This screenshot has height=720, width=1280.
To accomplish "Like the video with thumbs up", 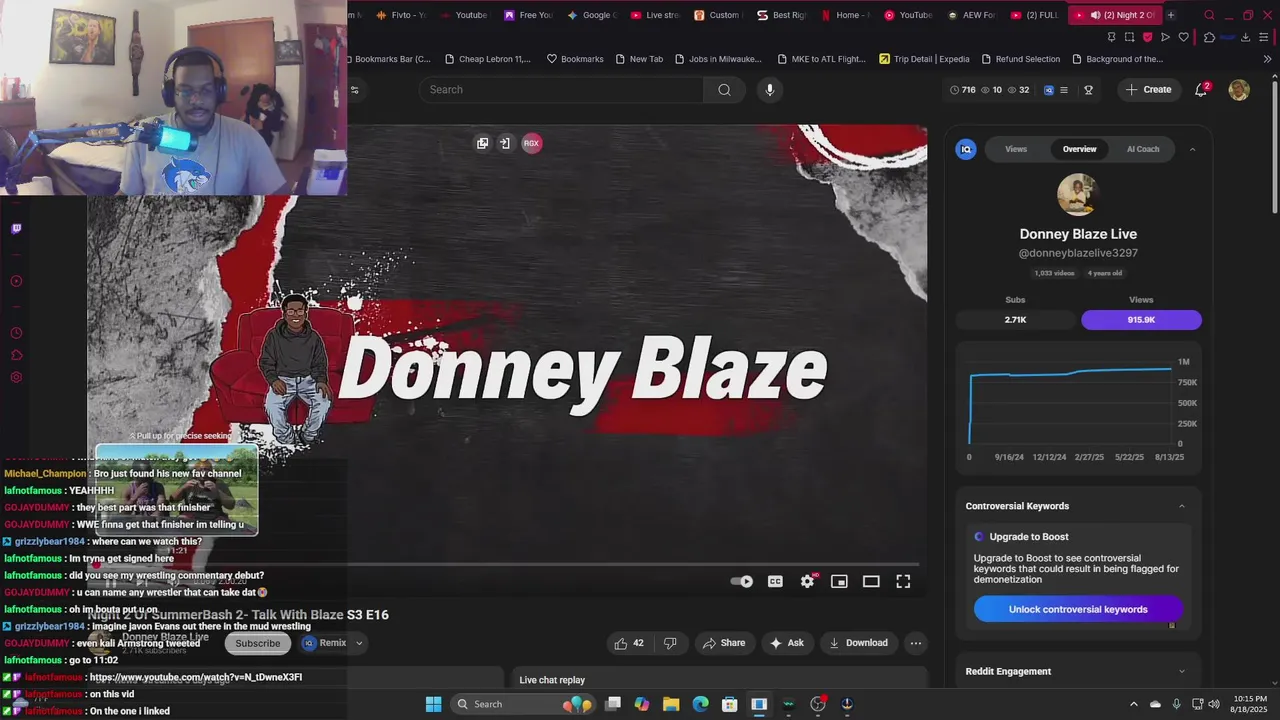I will point(630,643).
